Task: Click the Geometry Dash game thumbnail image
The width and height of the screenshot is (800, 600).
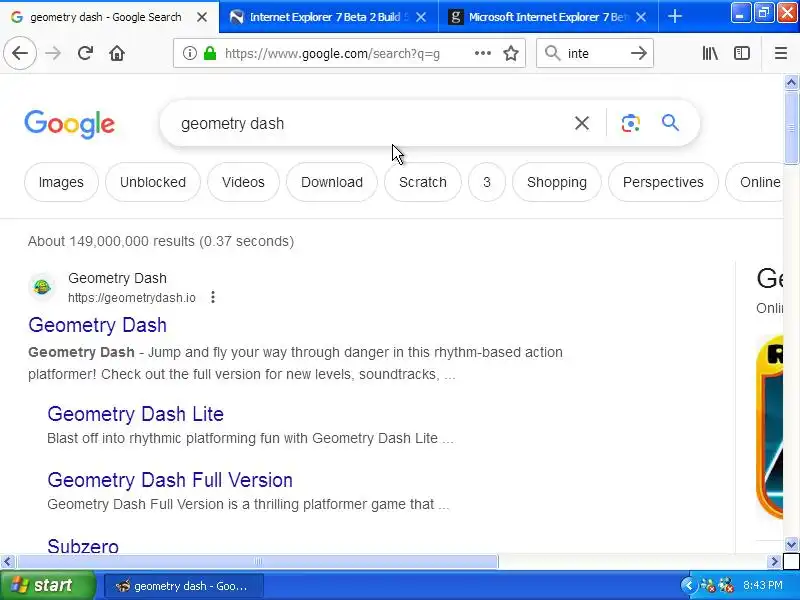Action: pyautogui.click(x=769, y=427)
